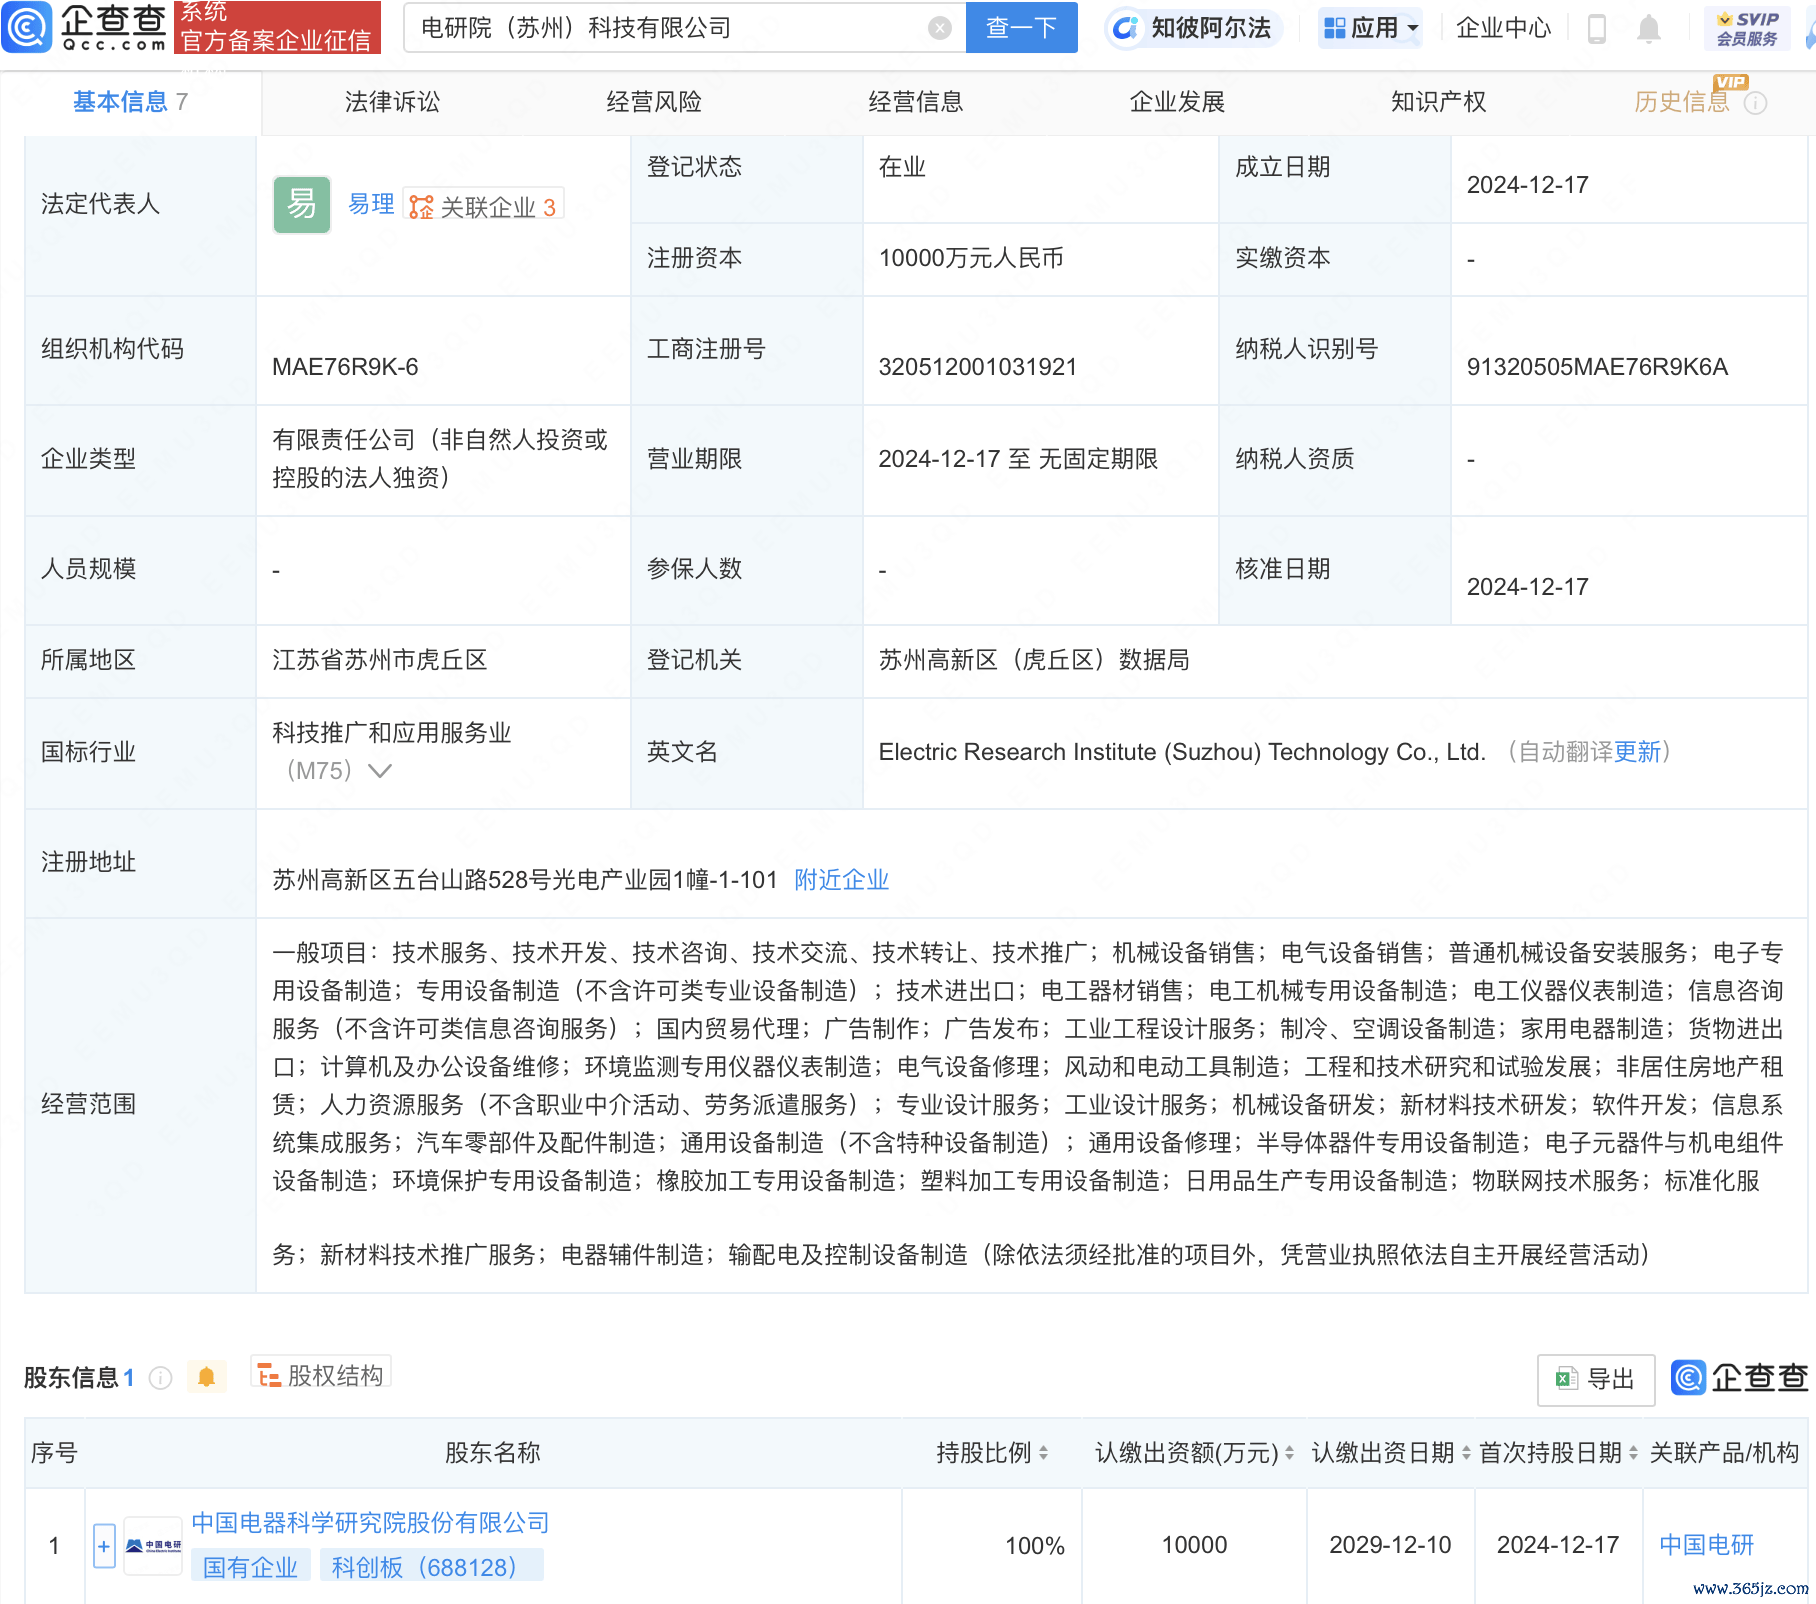Click shareholder alert bell icon
1816x1604 pixels.
point(206,1377)
